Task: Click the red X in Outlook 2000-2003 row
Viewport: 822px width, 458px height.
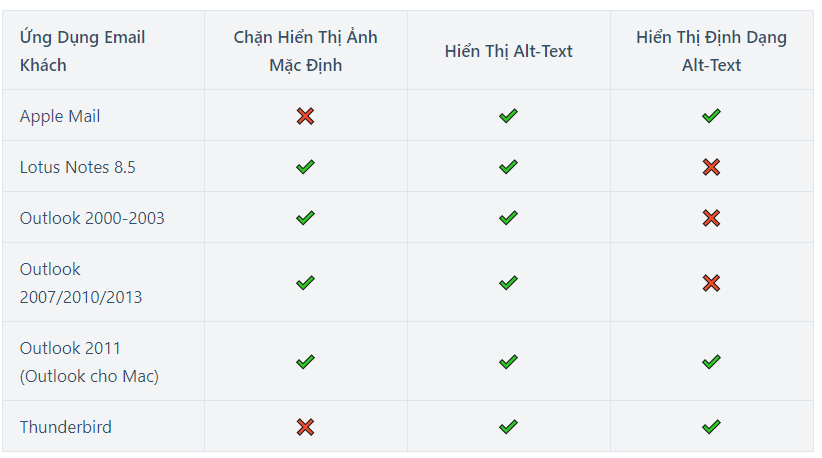Action: 711,218
